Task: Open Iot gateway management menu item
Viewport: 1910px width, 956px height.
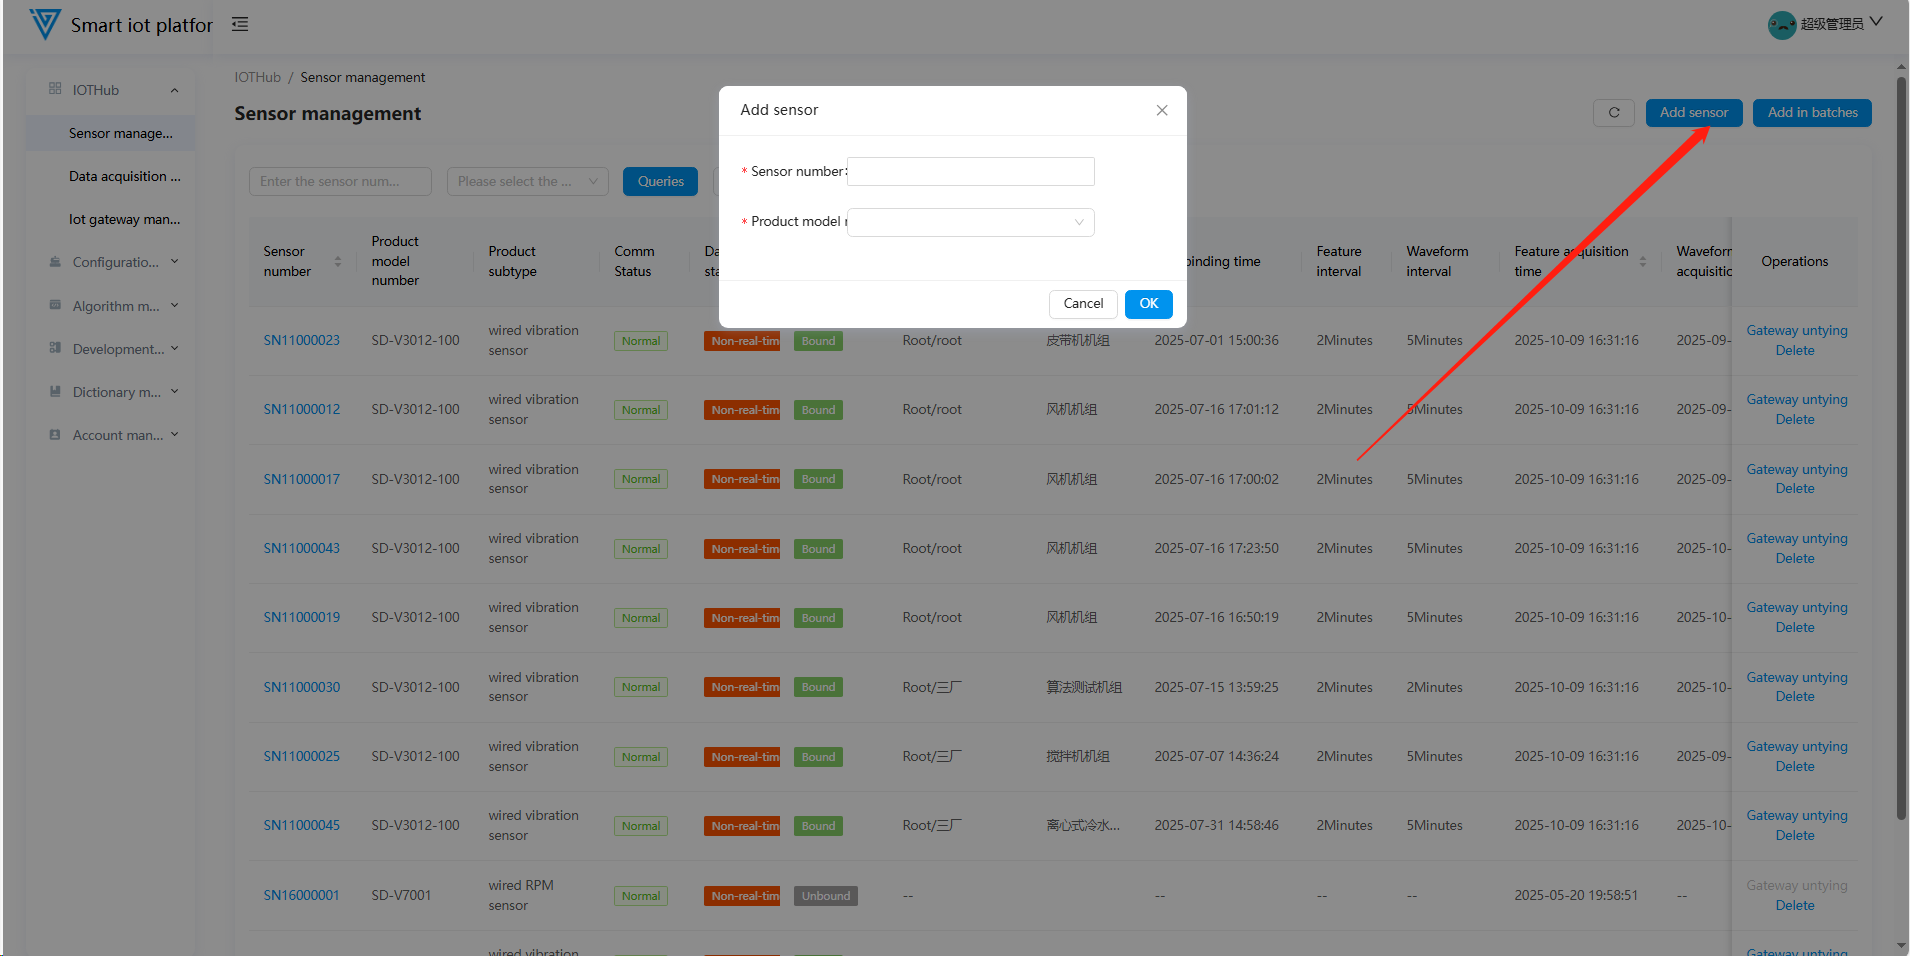Action: pos(110,219)
